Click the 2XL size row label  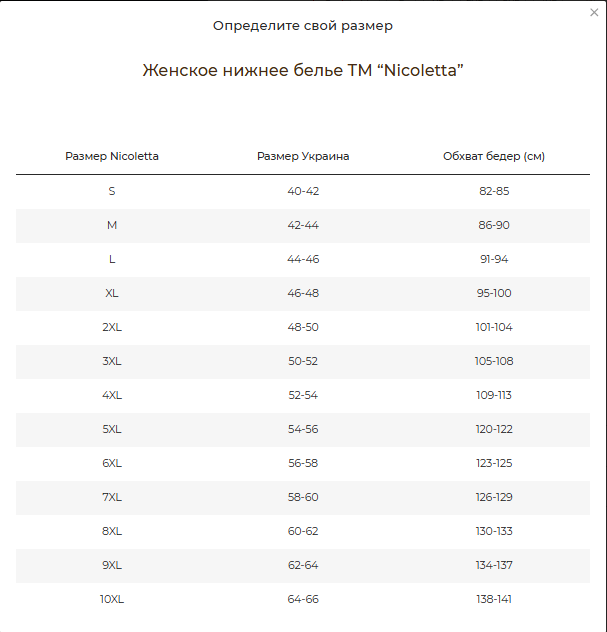click(x=112, y=327)
